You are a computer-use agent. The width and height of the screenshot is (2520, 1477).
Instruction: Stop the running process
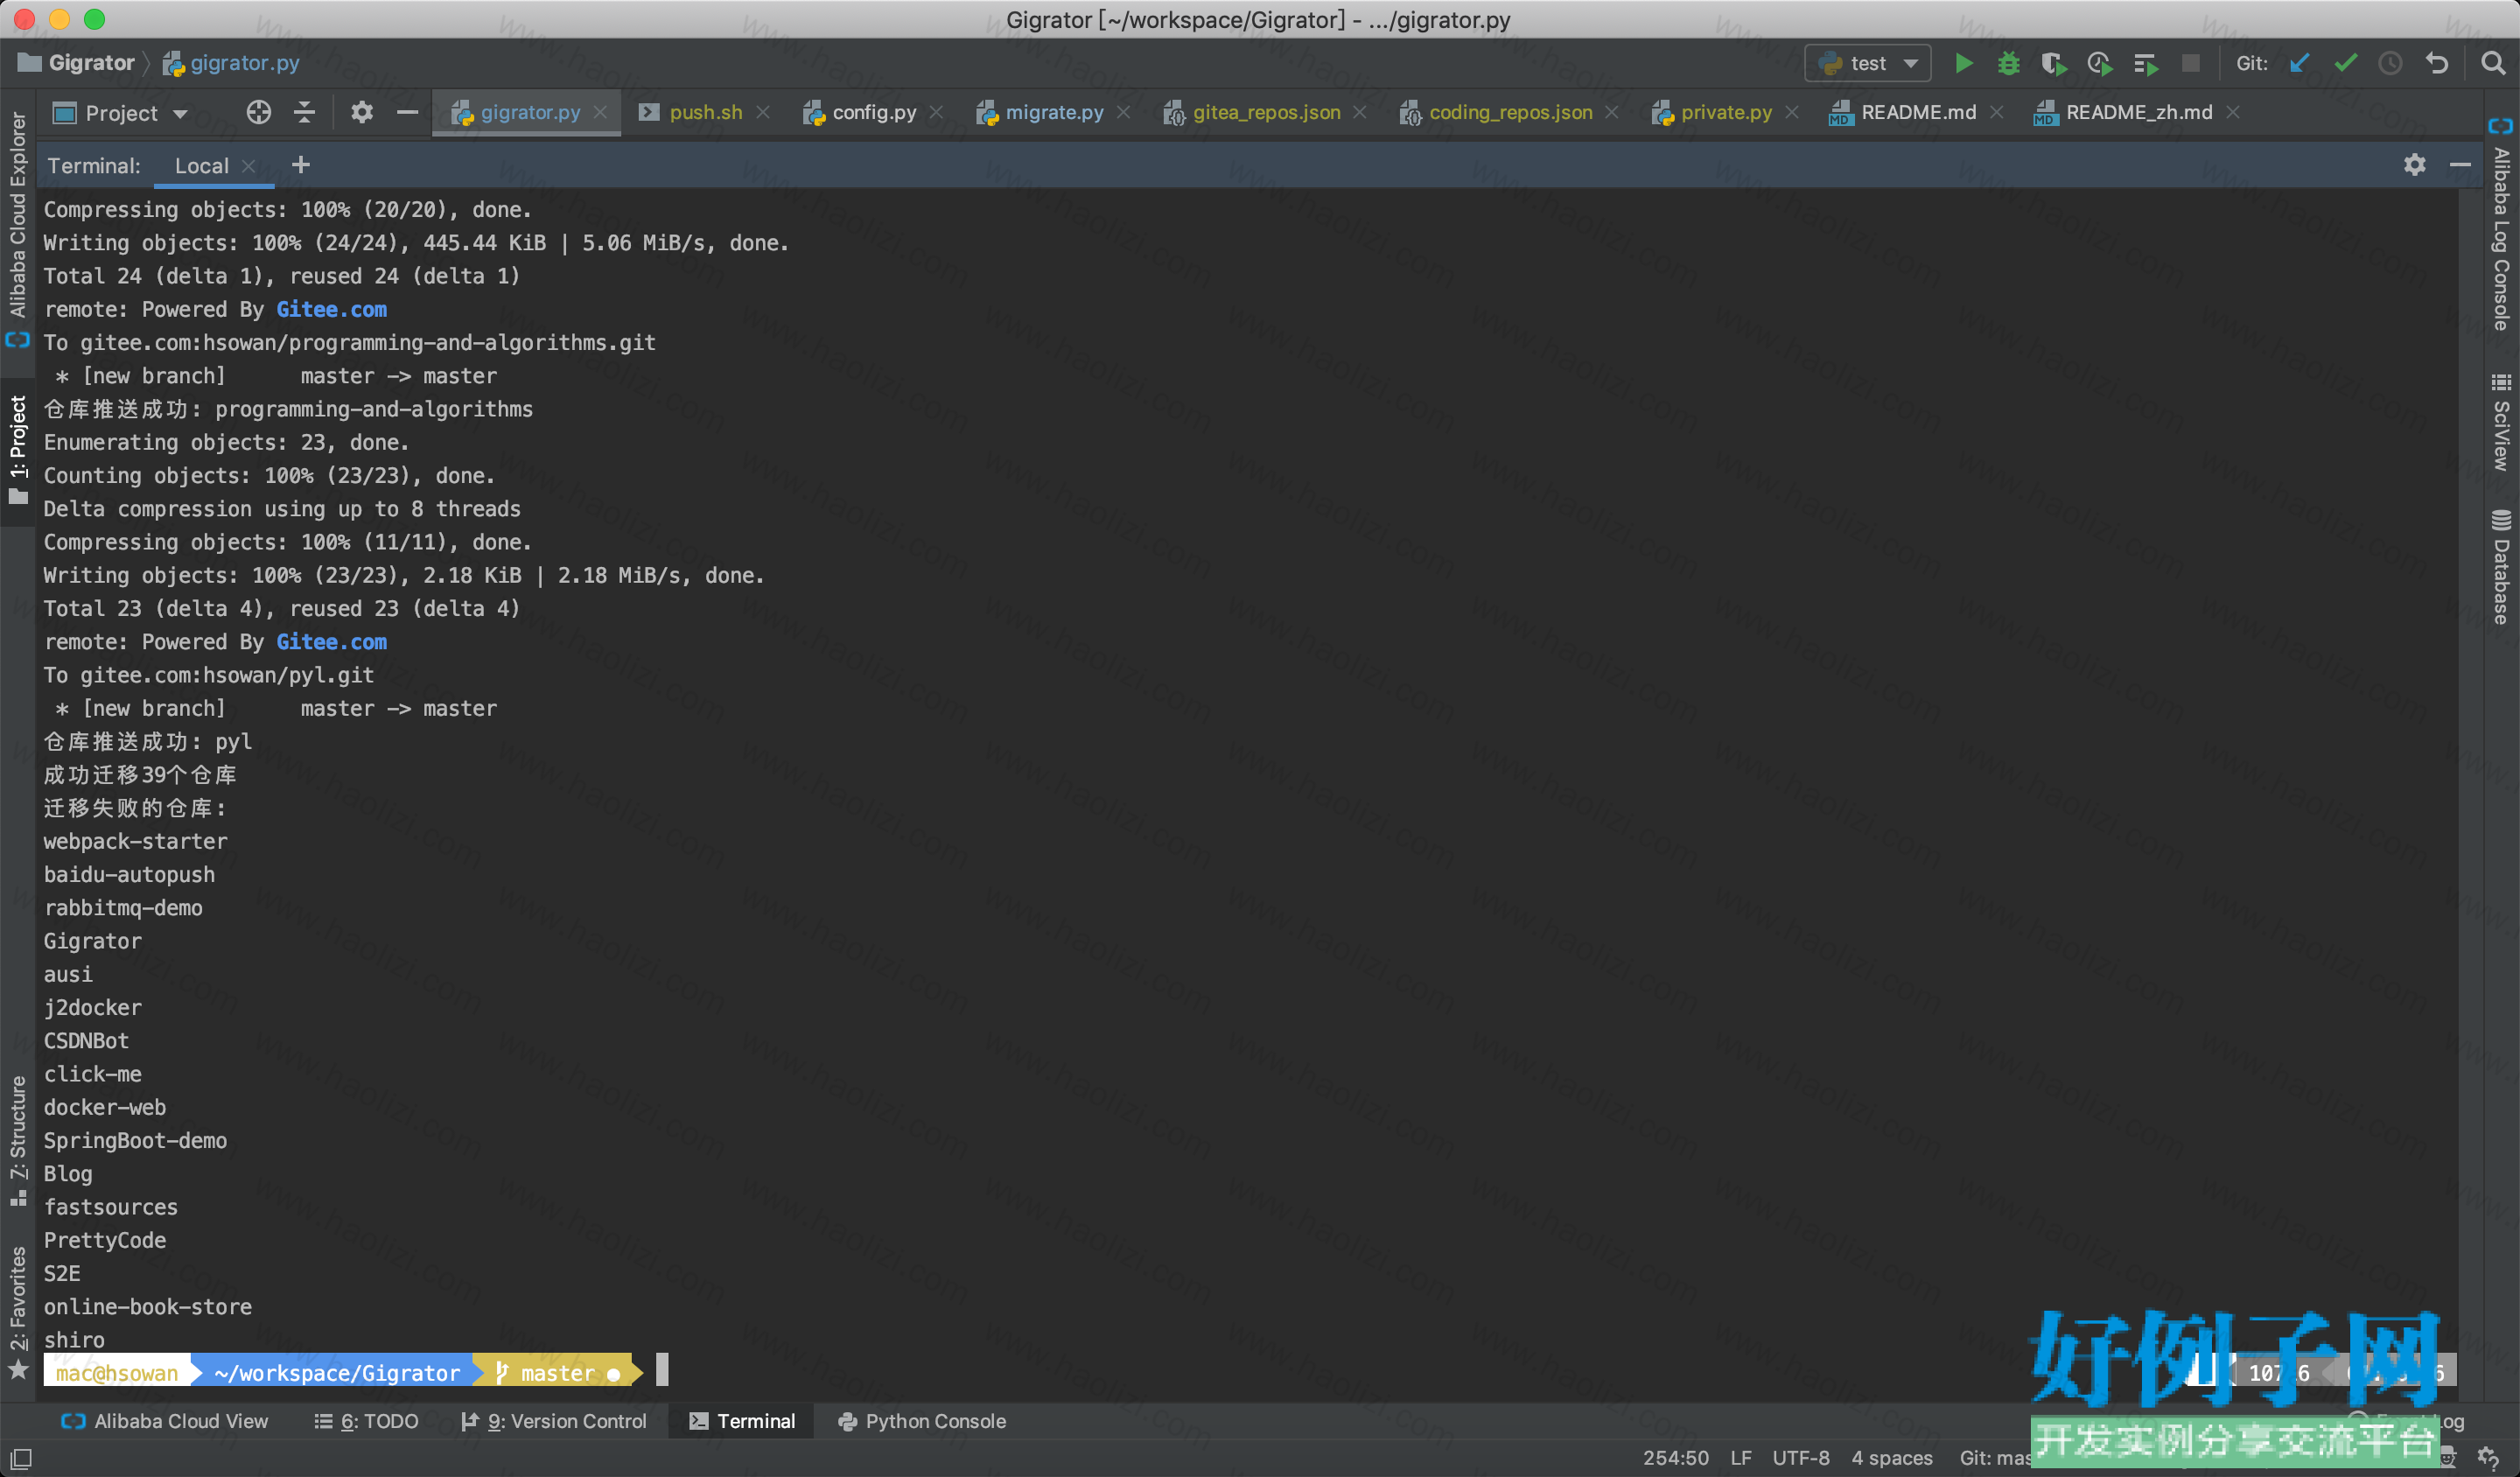[x=2190, y=64]
